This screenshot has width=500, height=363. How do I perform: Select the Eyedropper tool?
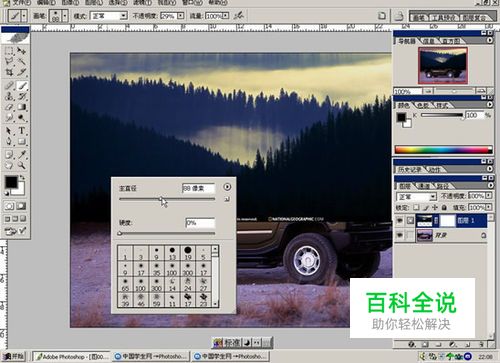(22, 155)
